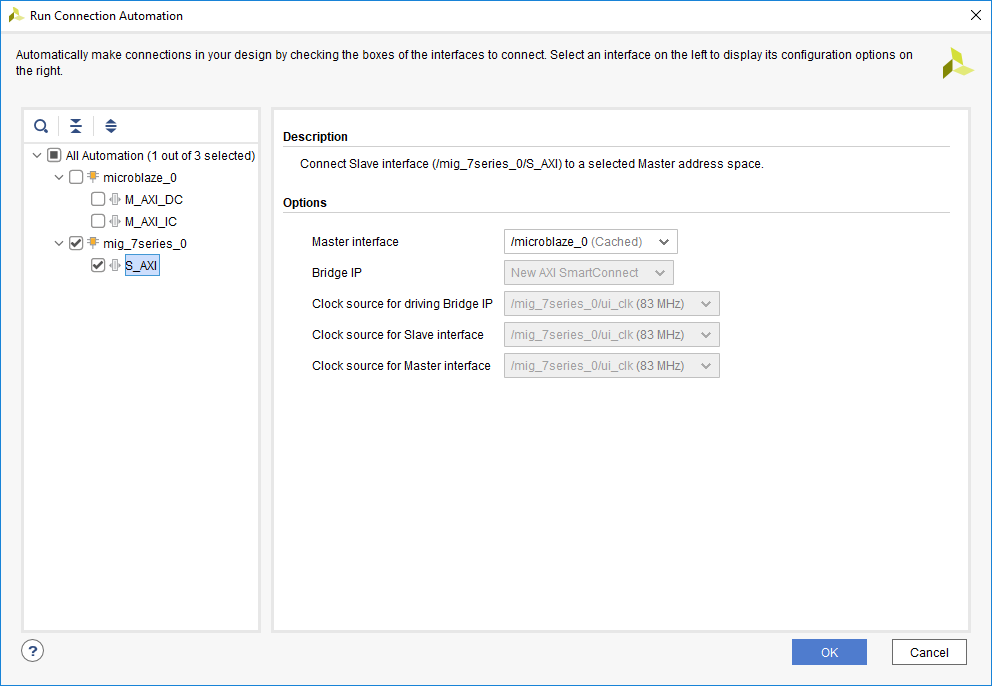Viewport: 992px width, 686px height.
Task: Open the Bridge IP dropdown
Action: point(588,273)
